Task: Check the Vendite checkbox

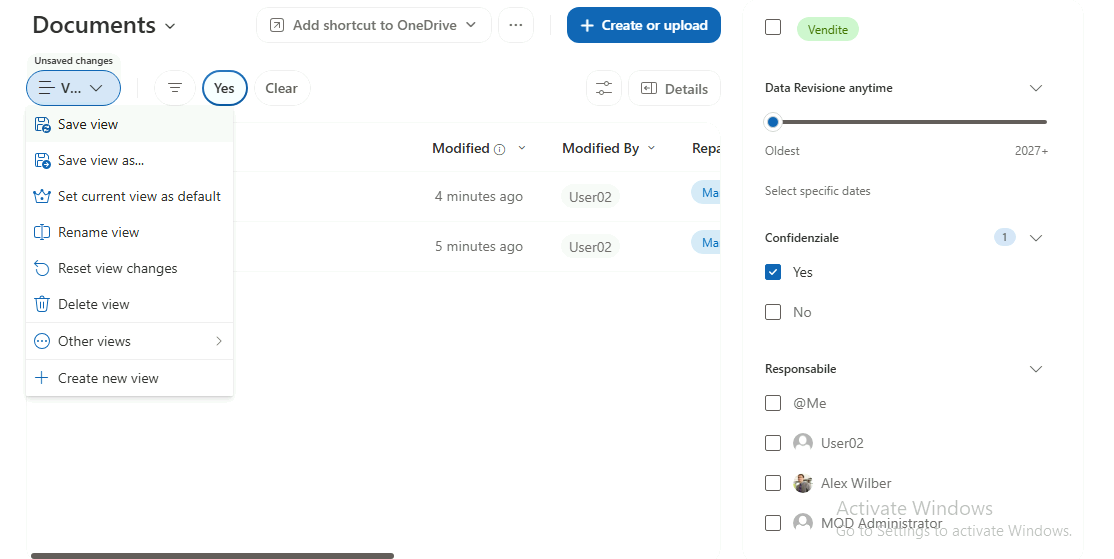Action: click(x=773, y=27)
